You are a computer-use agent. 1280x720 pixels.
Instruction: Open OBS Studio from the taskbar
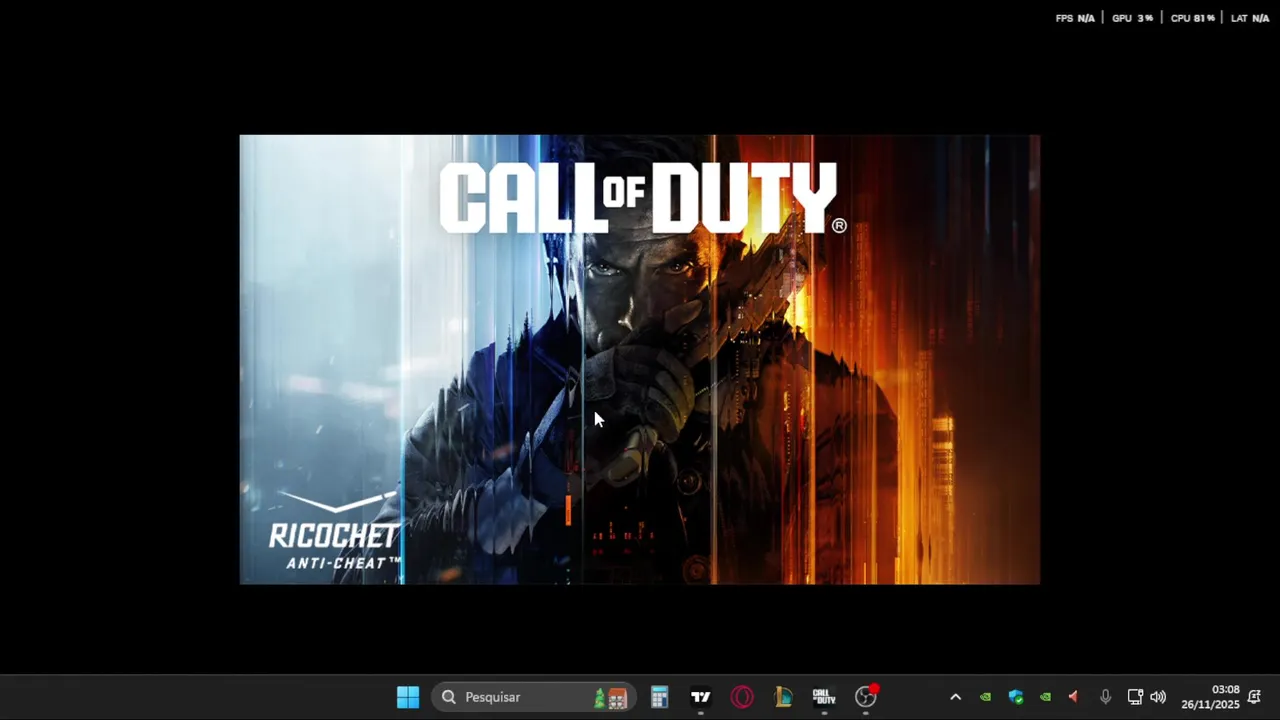(866, 697)
